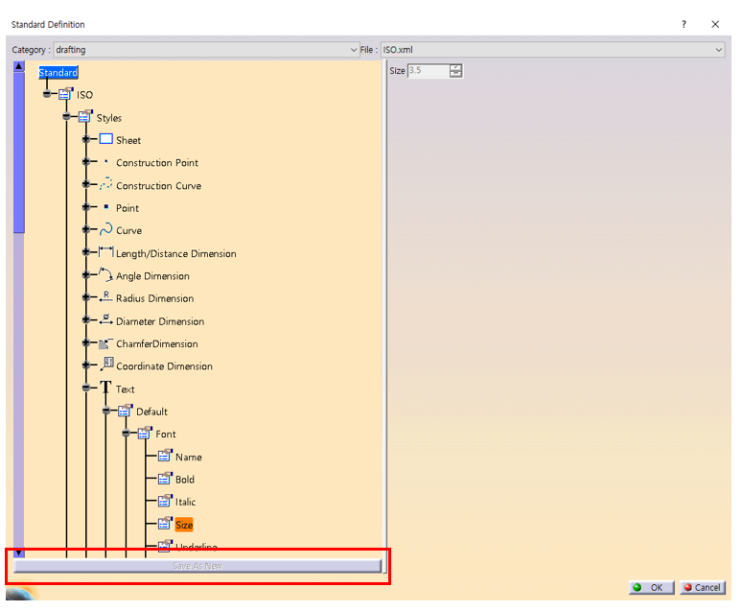Open the File ISO.xml dropdown
This screenshot has height=611, width=743.
[x=553, y=50]
